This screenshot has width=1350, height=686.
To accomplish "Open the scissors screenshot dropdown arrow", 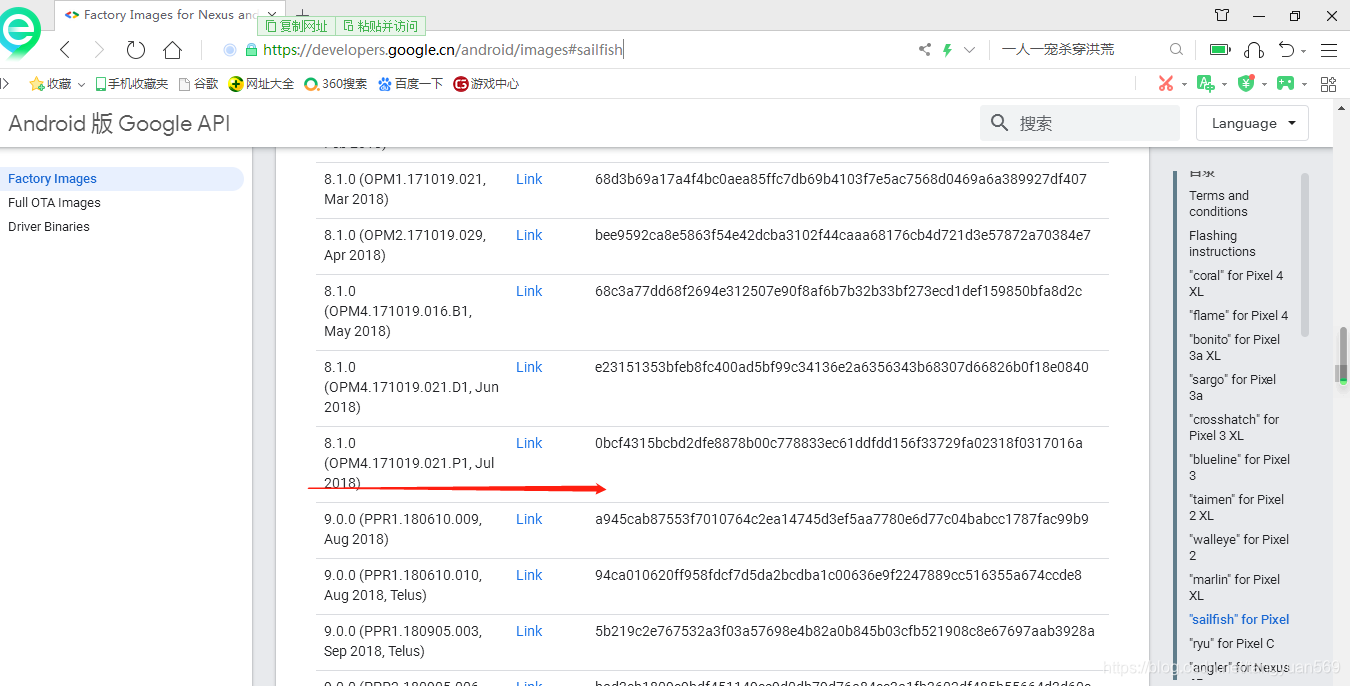I will click(1184, 85).
